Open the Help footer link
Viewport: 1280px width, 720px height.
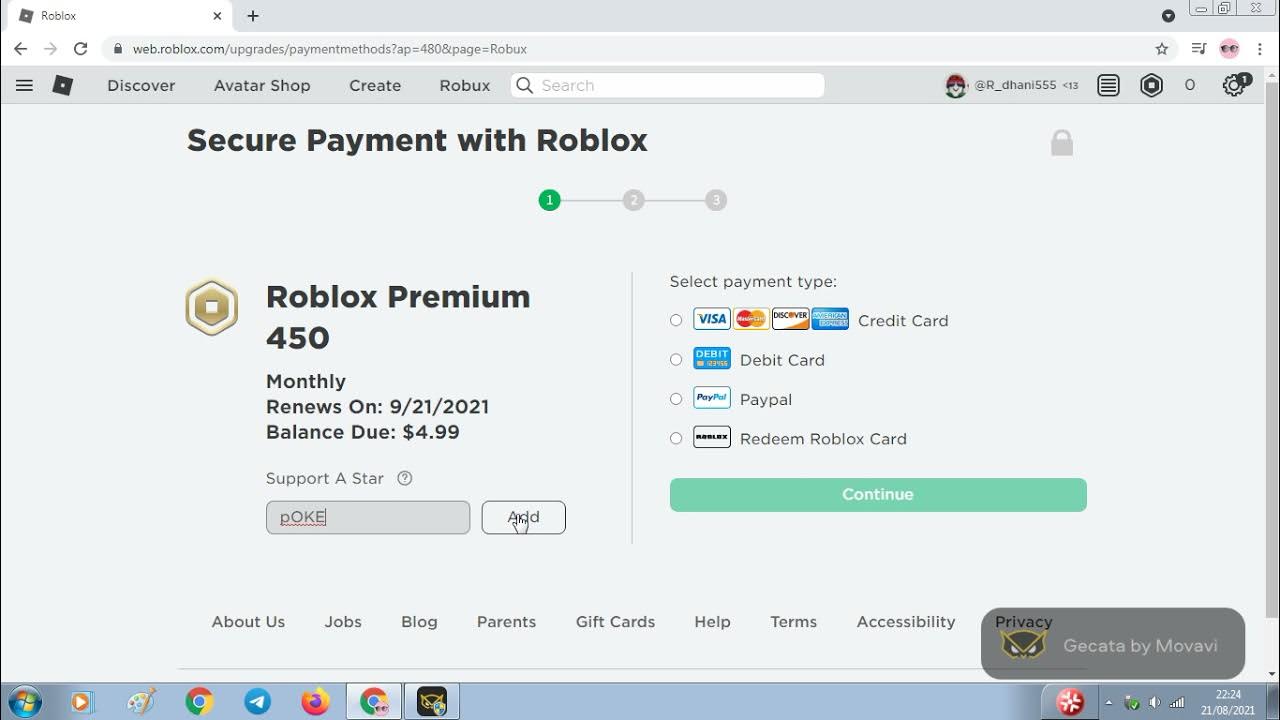[712, 622]
